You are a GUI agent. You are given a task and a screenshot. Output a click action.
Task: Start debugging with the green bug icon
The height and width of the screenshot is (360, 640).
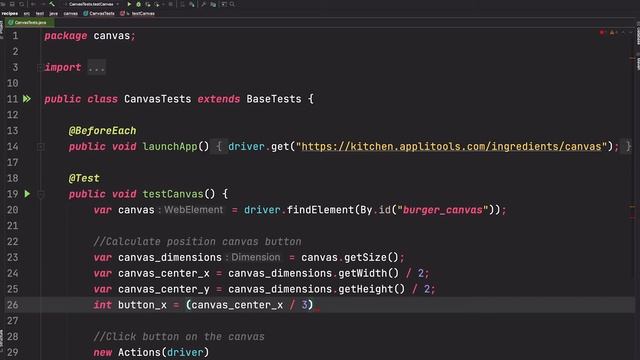(138, 4)
